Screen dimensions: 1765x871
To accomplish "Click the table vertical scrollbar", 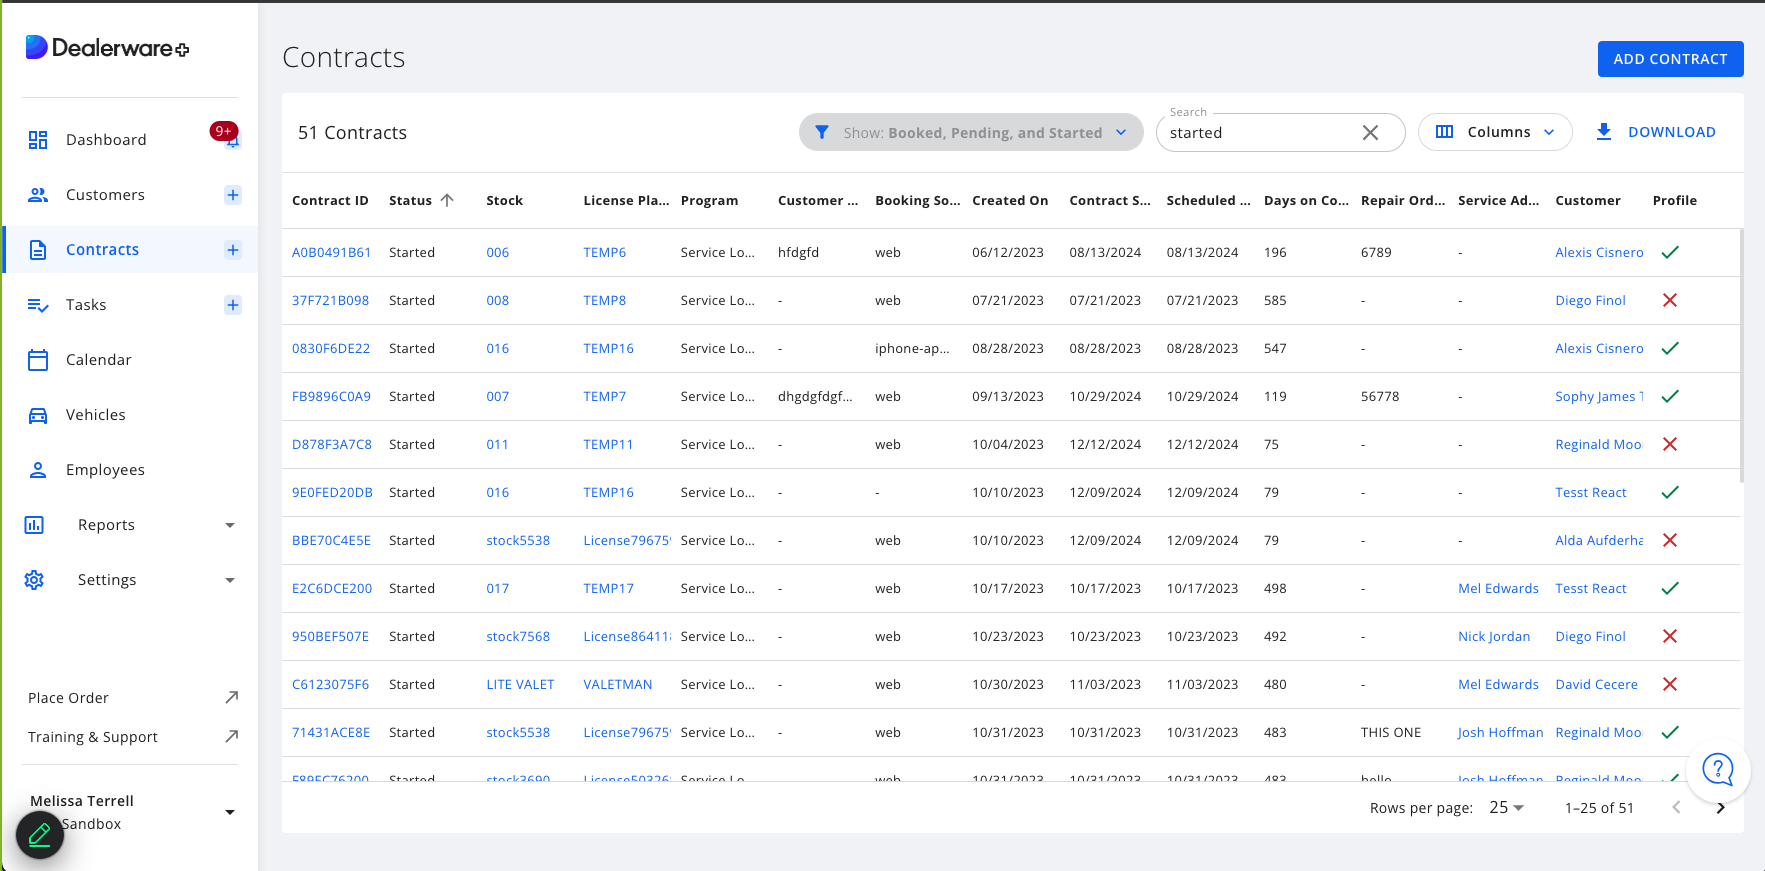I will 1741,355.
